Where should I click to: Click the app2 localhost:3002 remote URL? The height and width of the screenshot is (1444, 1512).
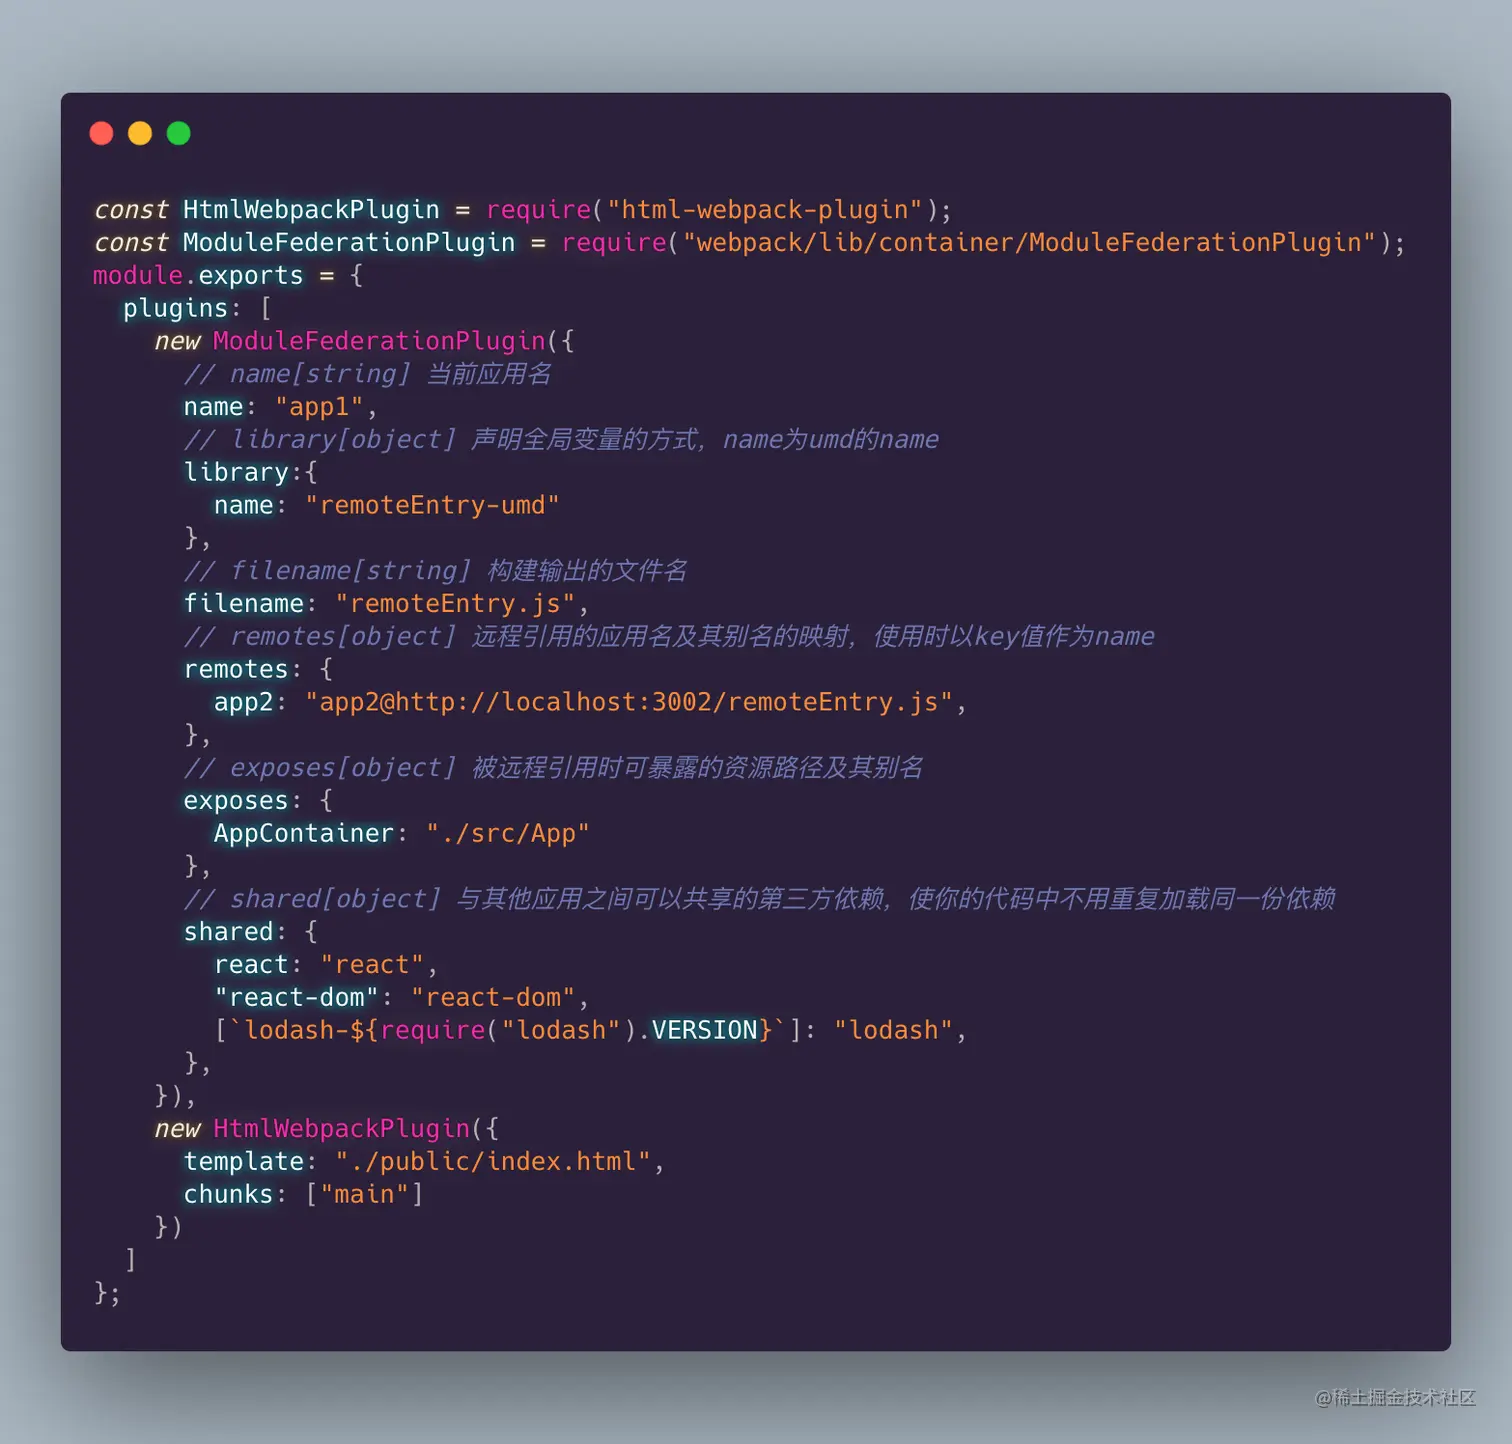click(x=629, y=702)
